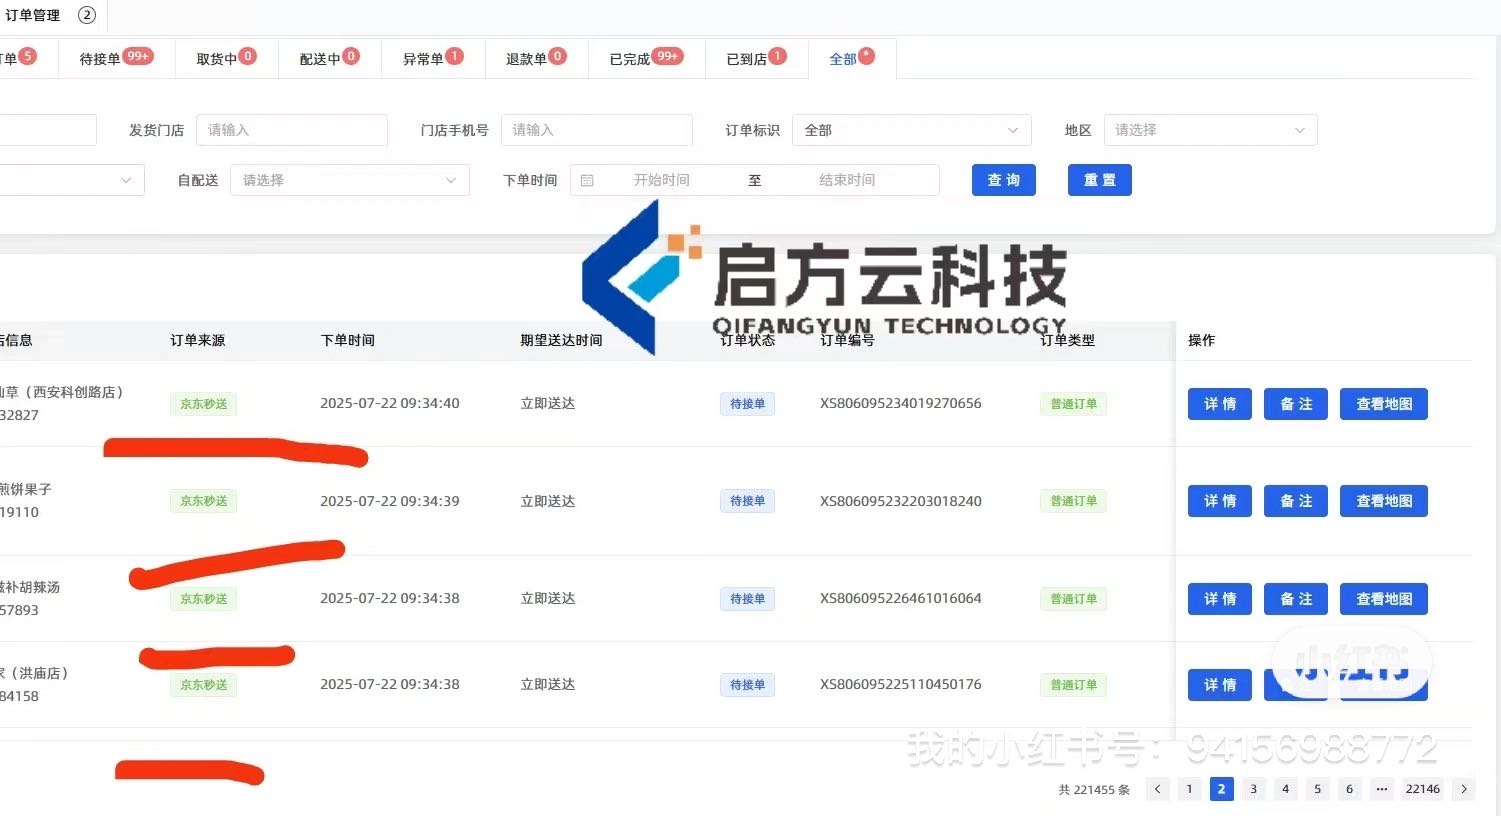Click order number XS806095226461016064
The height and width of the screenshot is (816, 1501).
tap(901, 598)
